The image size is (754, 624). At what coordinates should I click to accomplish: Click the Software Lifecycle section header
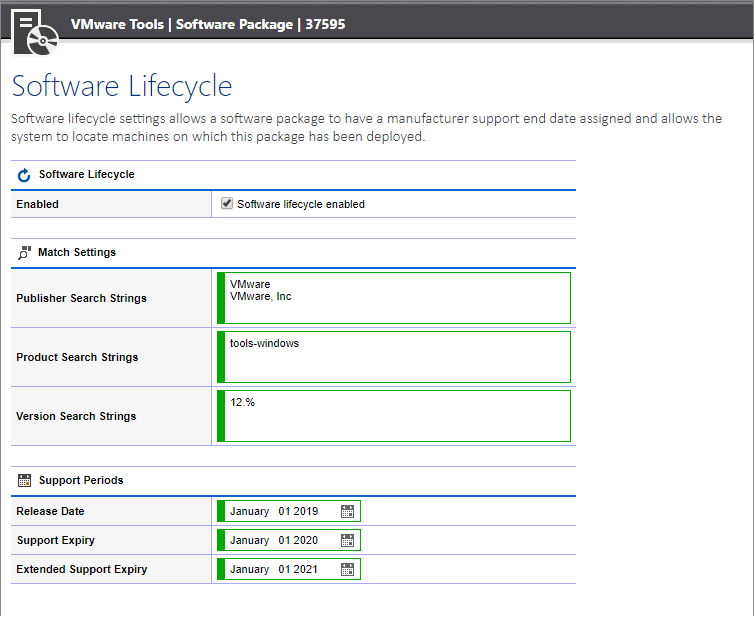tap(87, 175)
